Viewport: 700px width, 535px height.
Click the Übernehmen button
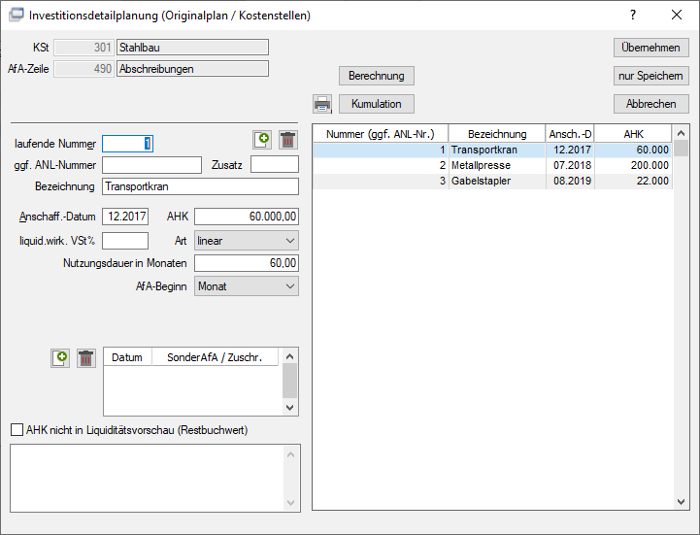click(x=651, y=48)
